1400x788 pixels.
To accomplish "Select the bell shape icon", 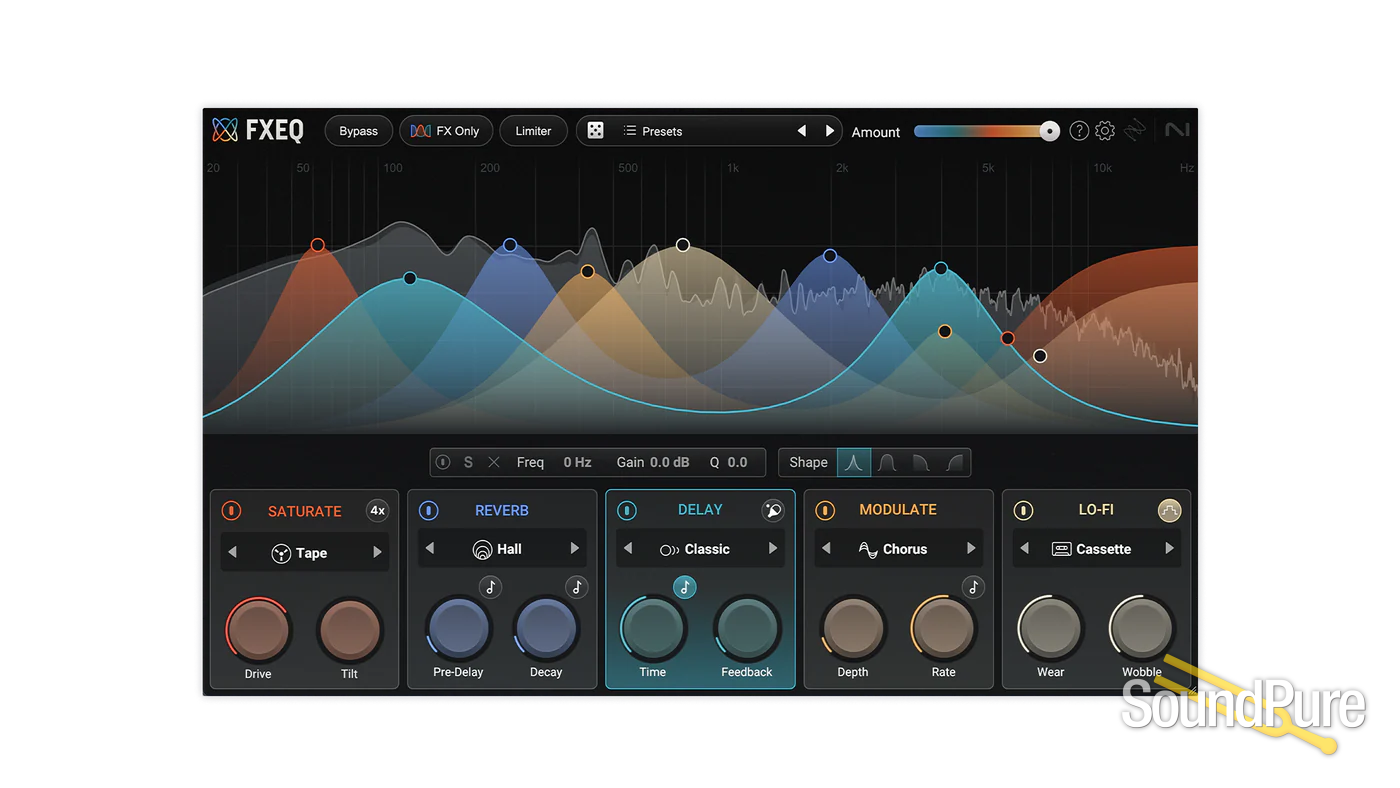I will click(x=854, y=462).
